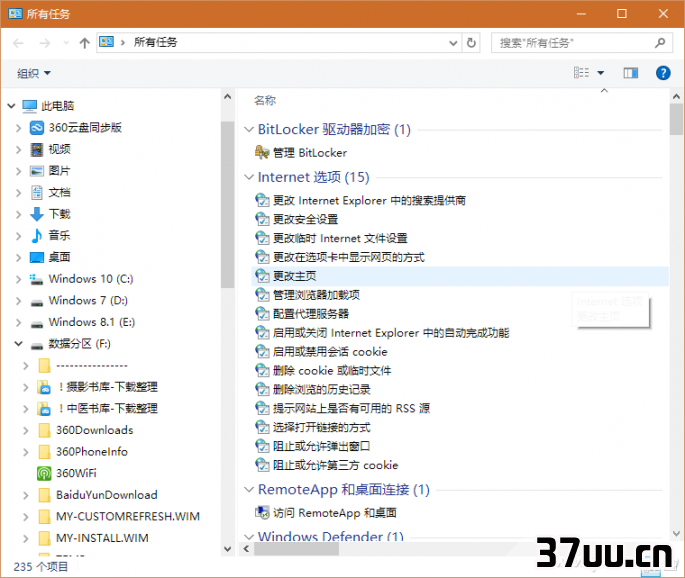Change view layout icon
Screen dimensions: 685x578
point(581,73)
